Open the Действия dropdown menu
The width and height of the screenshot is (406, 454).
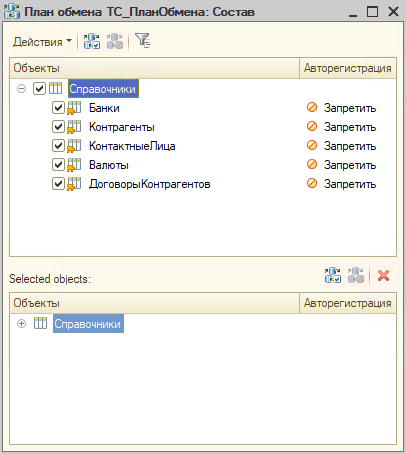click(42, 42)
